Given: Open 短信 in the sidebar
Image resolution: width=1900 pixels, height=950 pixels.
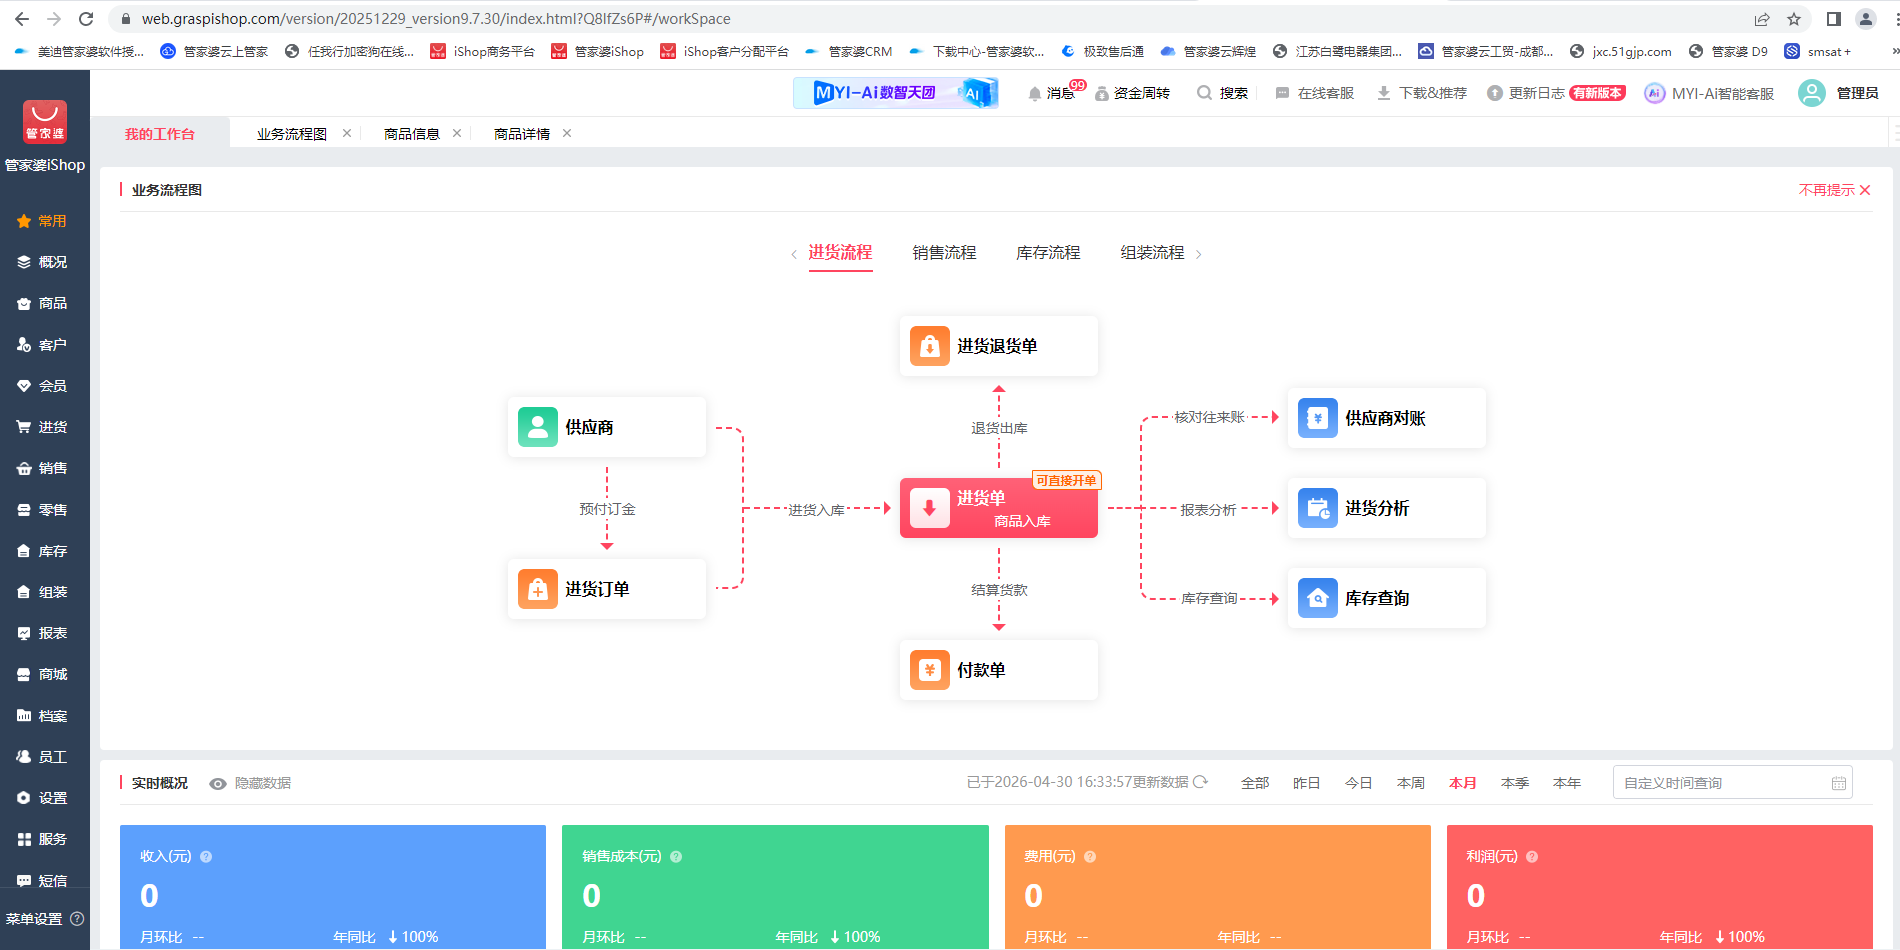Looking at the screenshot, I should pyautogui.click(x=44, y=881).
